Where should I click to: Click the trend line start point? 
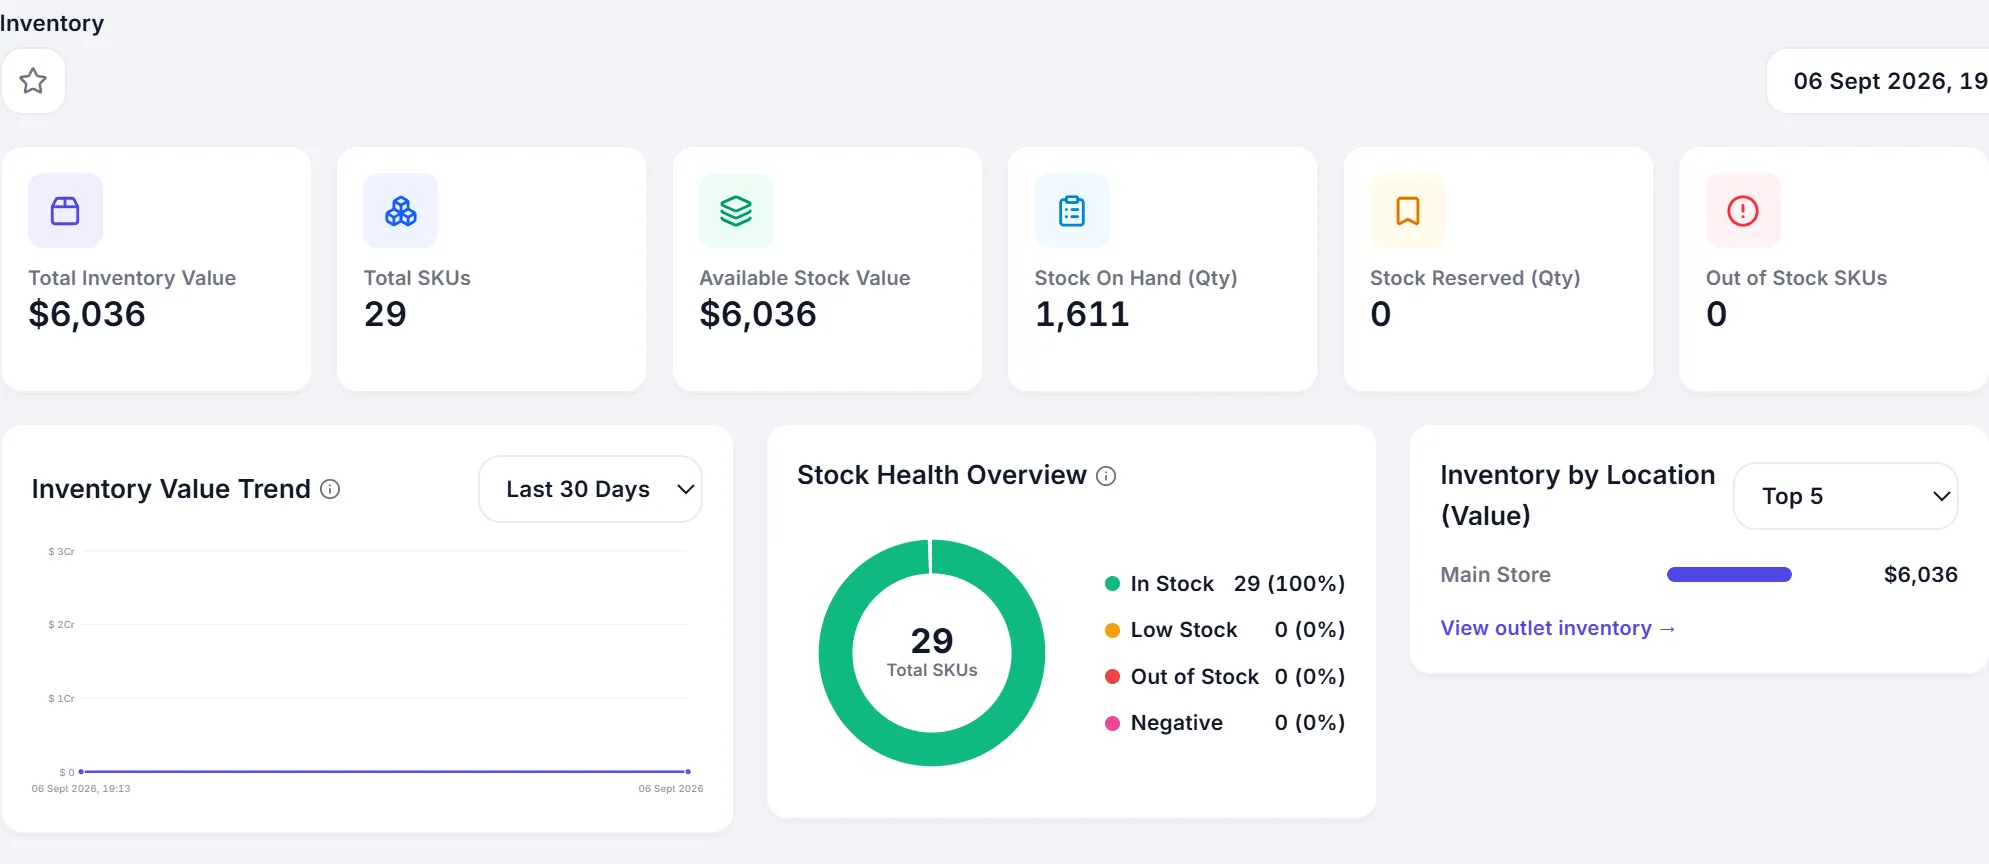(x=81, y=772)
